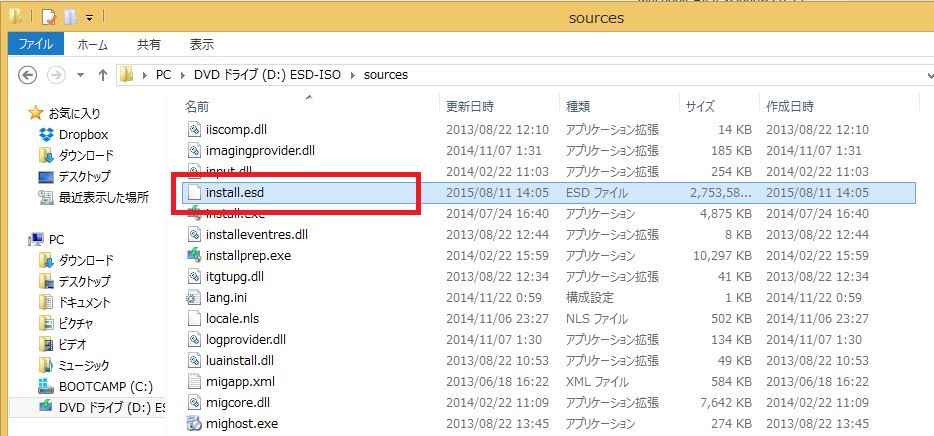Sort by 種類 column header
The height and width of the screenshot is (436, 934).
[578, 107]
